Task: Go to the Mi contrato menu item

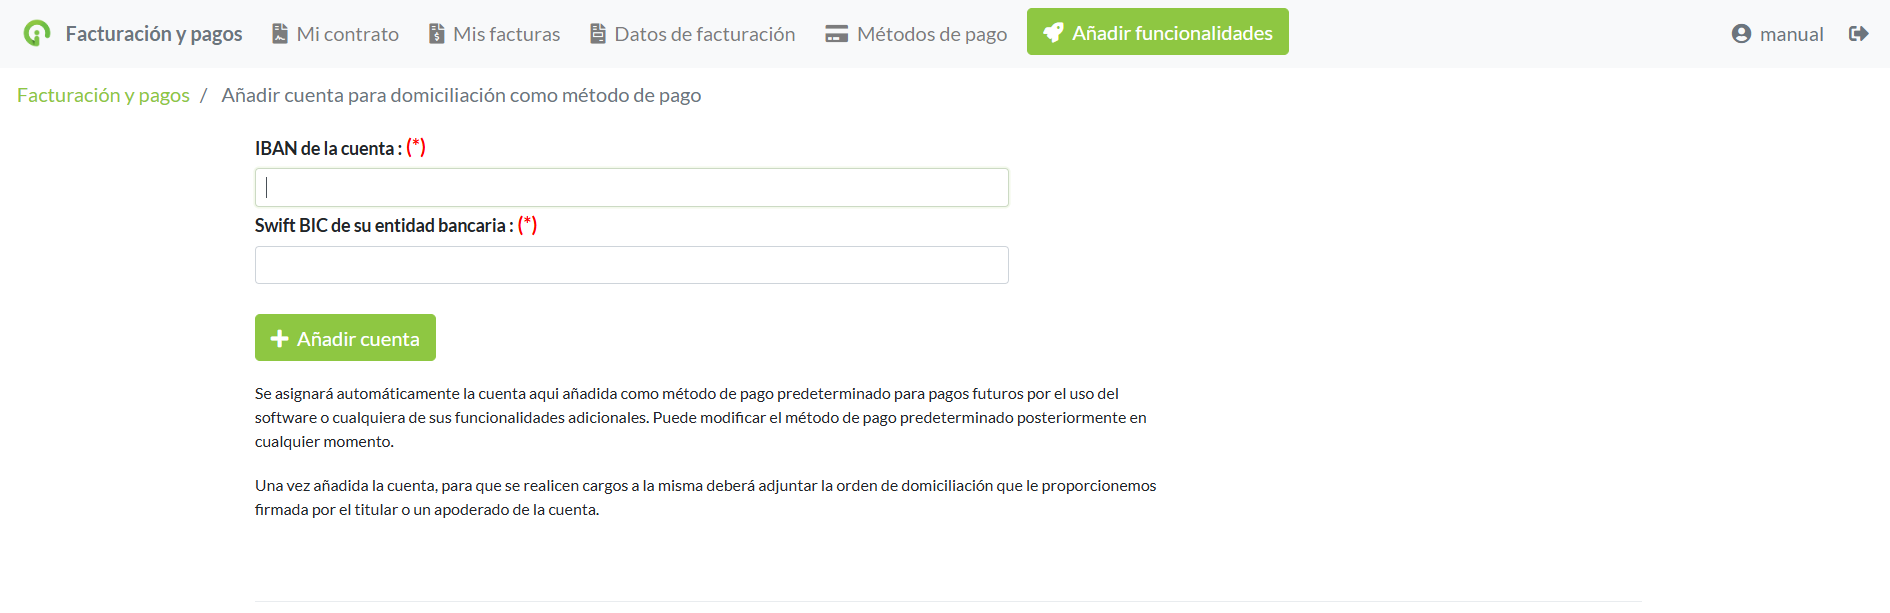Action: tap(347, 34)
